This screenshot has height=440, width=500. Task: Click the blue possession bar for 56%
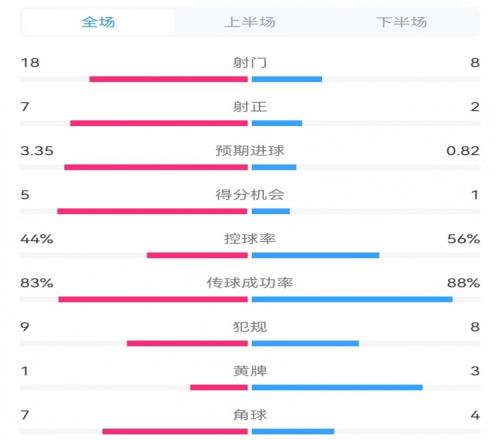click(316, 255)
